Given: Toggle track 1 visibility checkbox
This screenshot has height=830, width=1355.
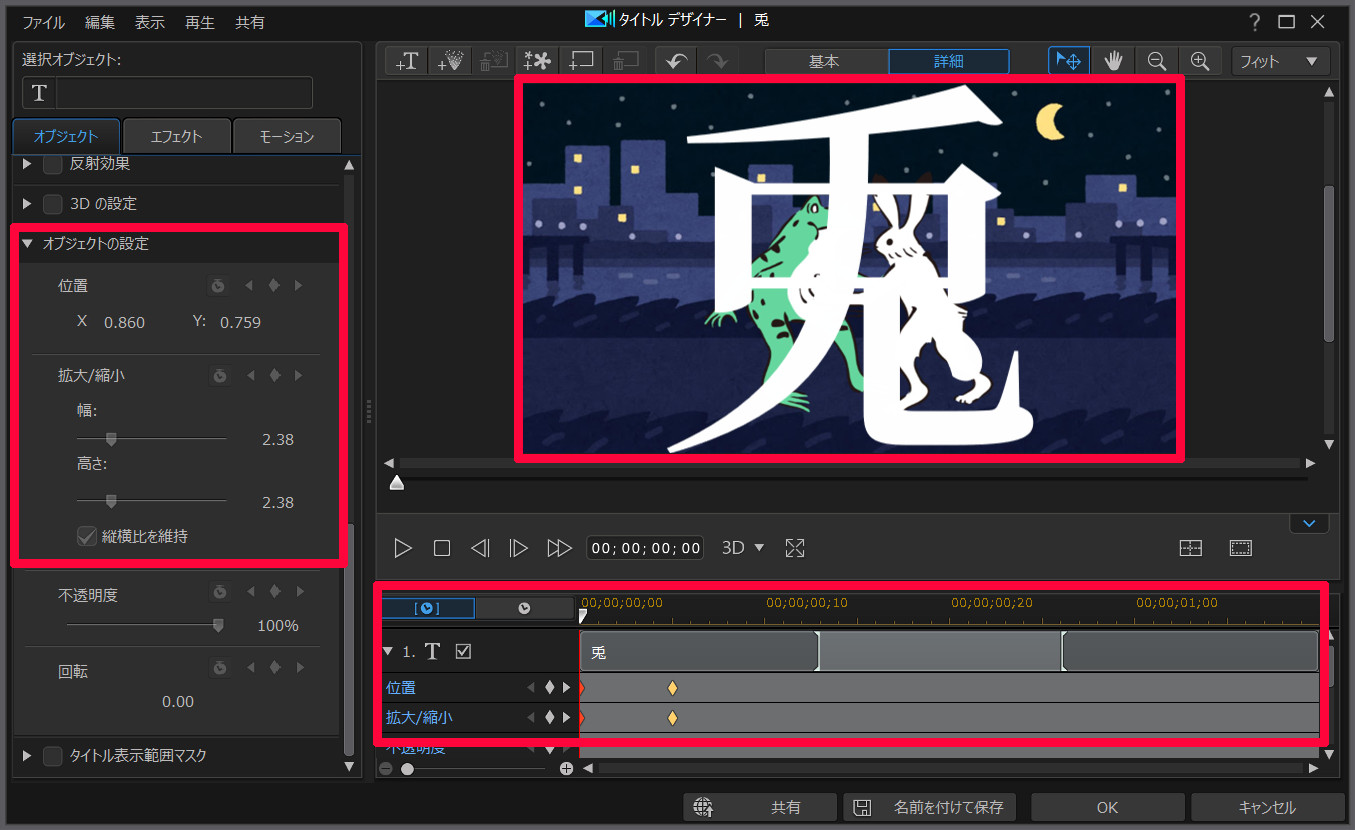Looking at the screenshot, I should click(463, 652).
